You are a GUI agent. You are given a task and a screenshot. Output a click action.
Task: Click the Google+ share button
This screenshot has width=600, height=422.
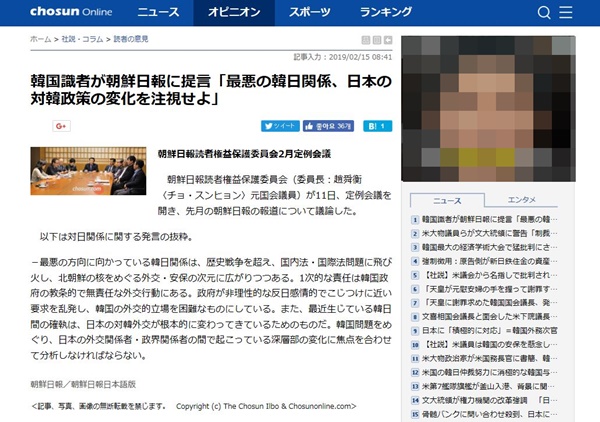point(60,126)
